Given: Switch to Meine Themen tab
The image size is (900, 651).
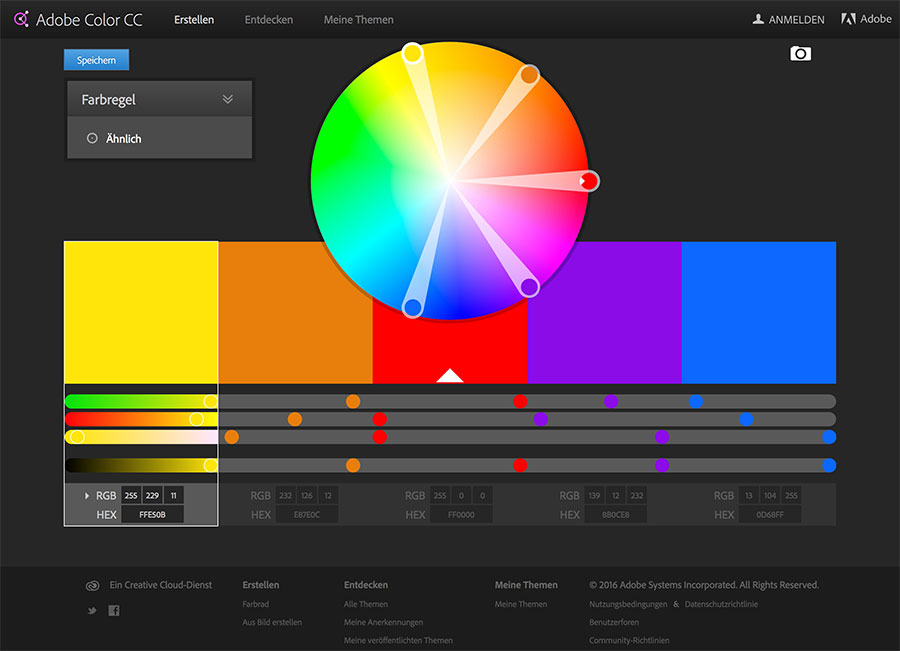Looking at the screenshot, I should pos(358,19).
